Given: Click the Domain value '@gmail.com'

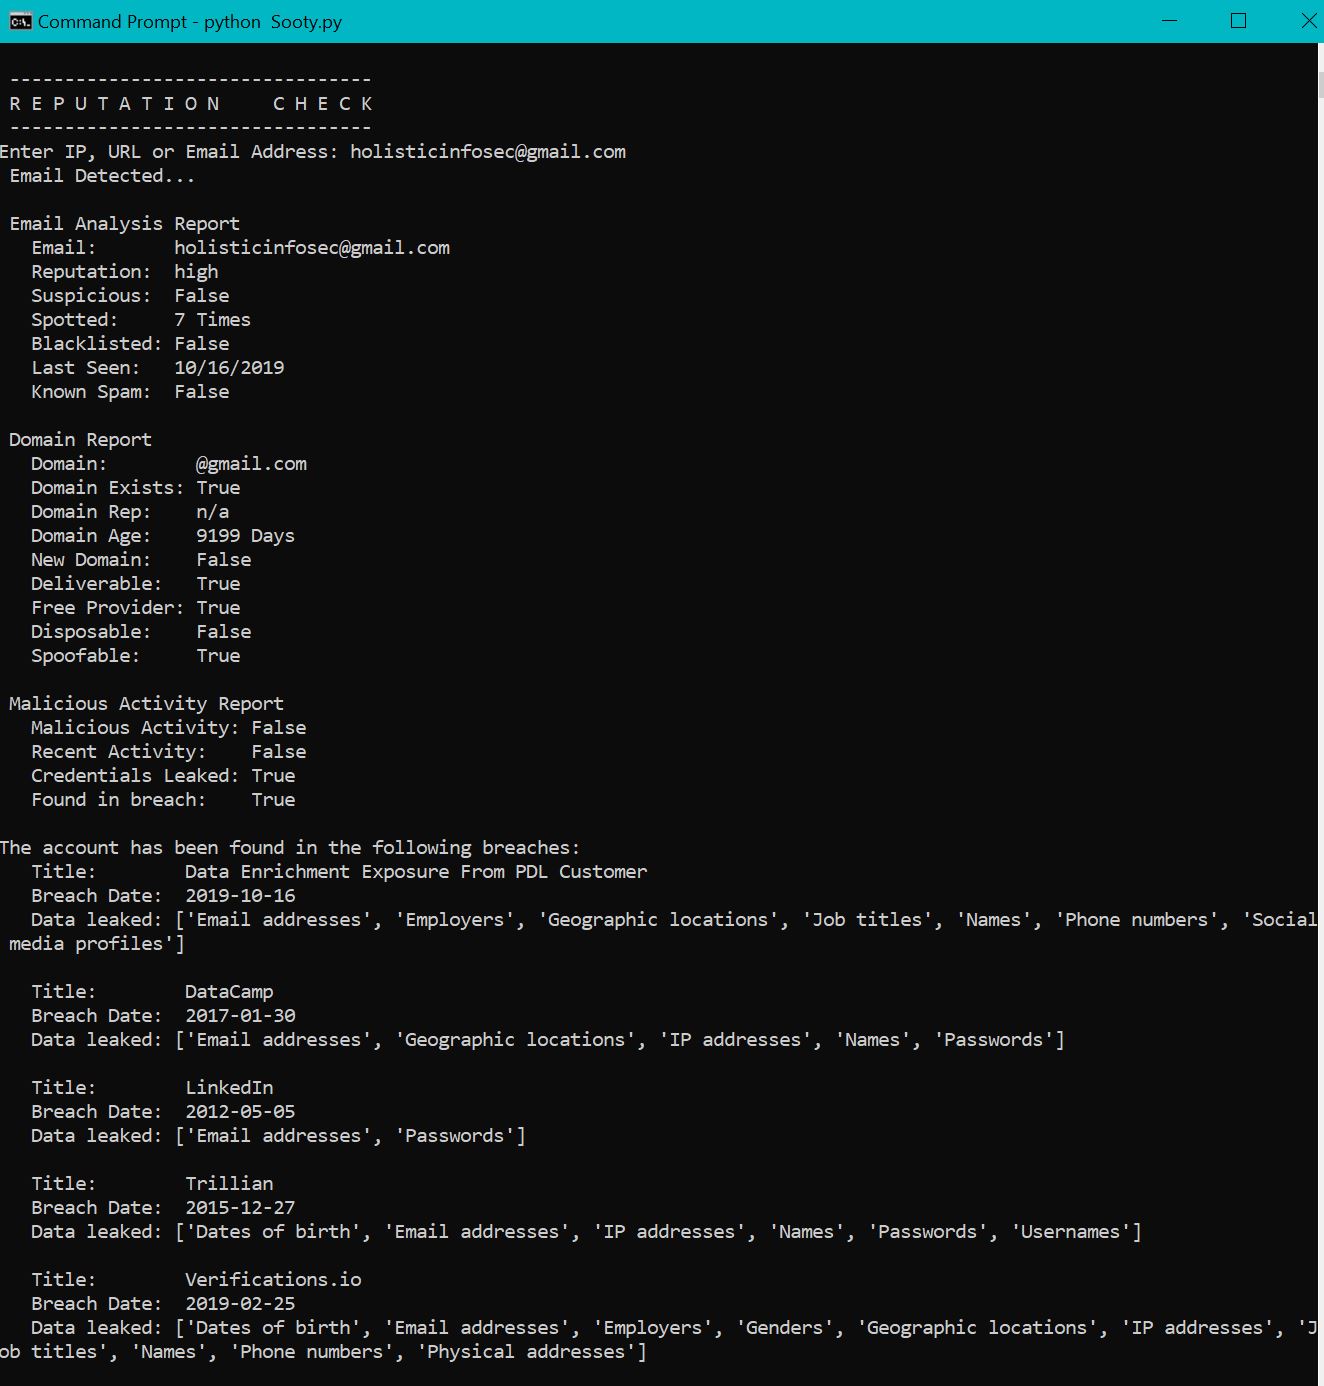Looking at the screenshot, I should pyautogui.click(x=252, y=464).
